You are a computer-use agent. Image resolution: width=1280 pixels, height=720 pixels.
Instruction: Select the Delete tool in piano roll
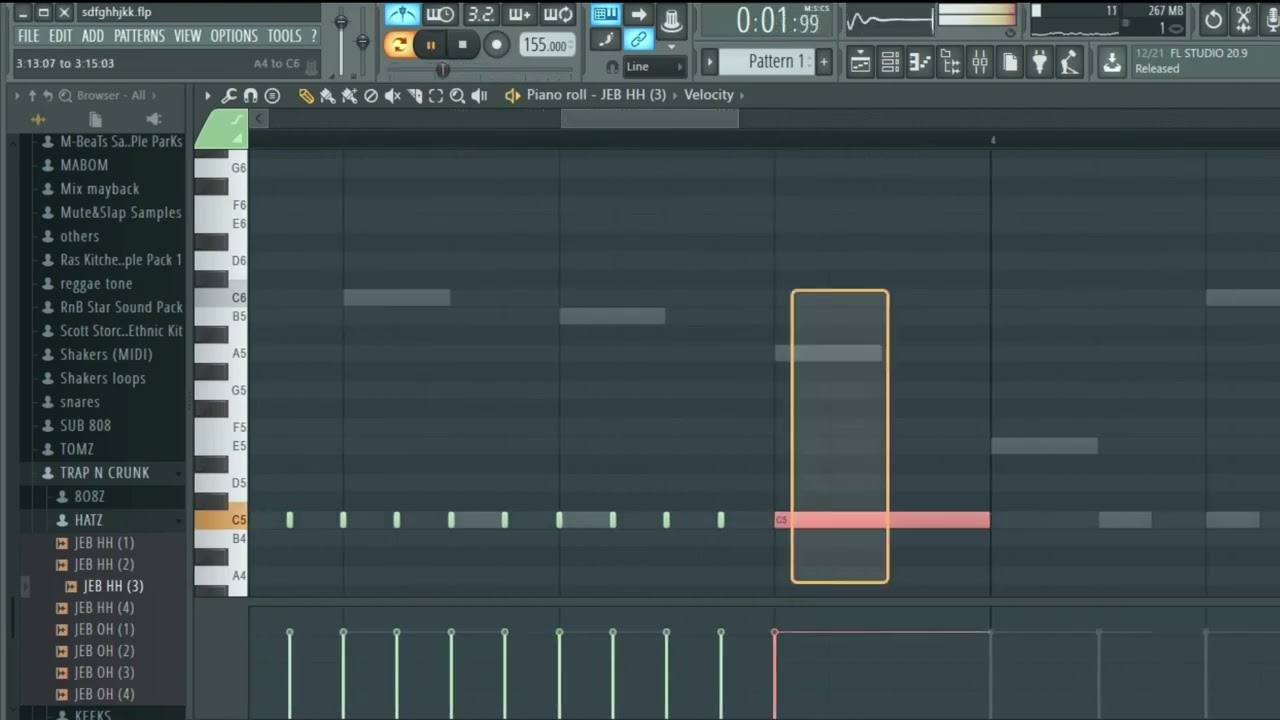pyautogui.click(x=371, y=96)
